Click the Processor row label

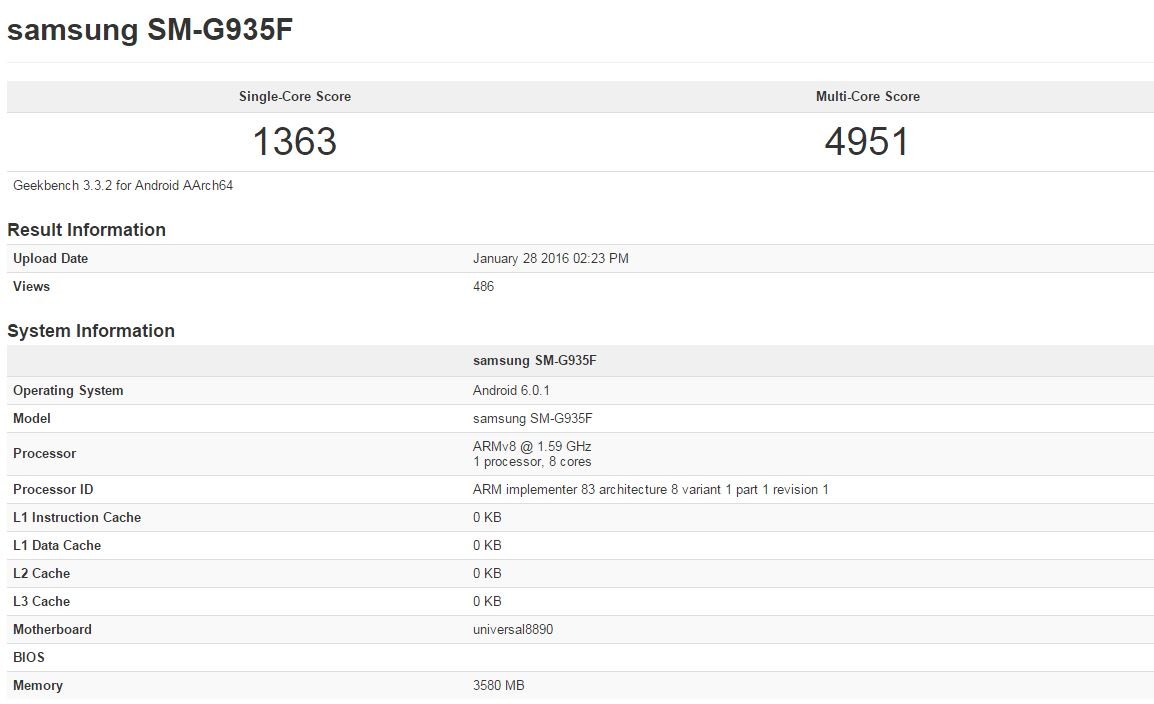tap(44, 454)
